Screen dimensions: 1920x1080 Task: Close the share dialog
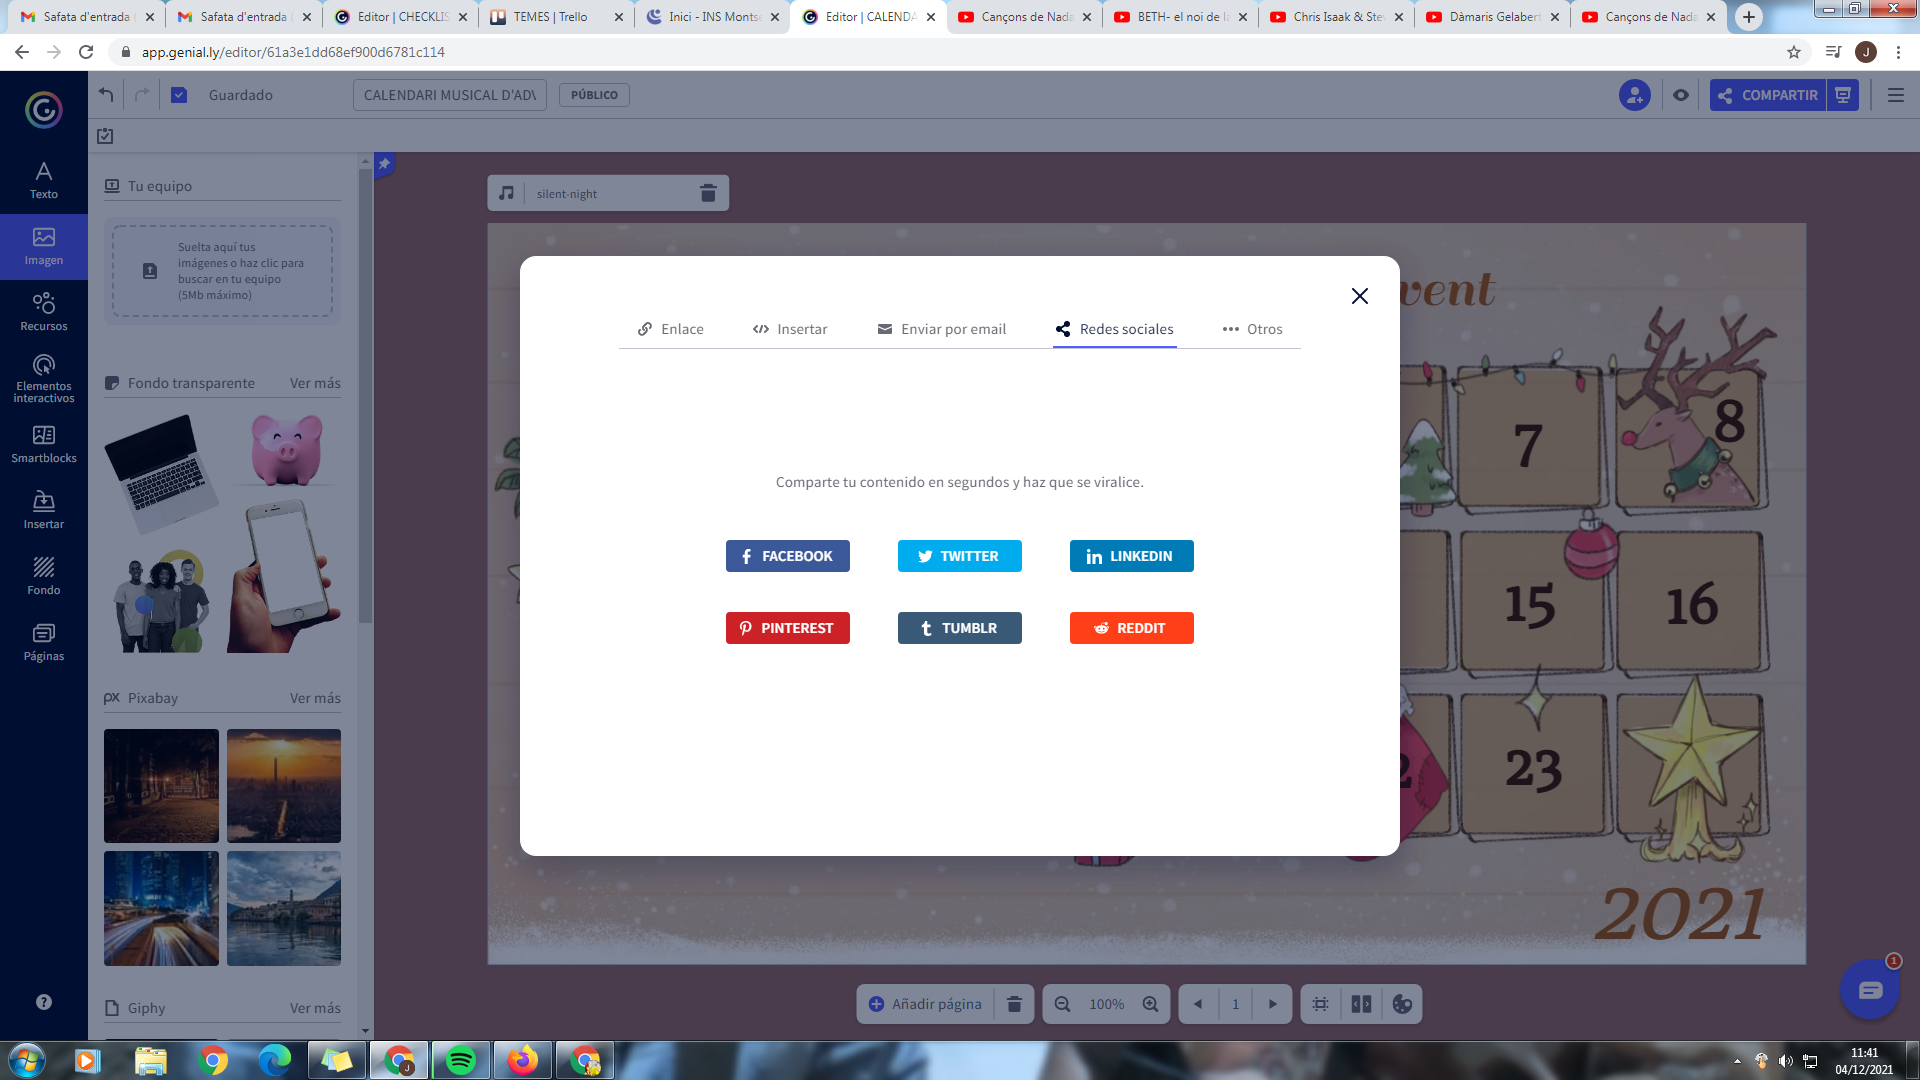coord(1359,296)
